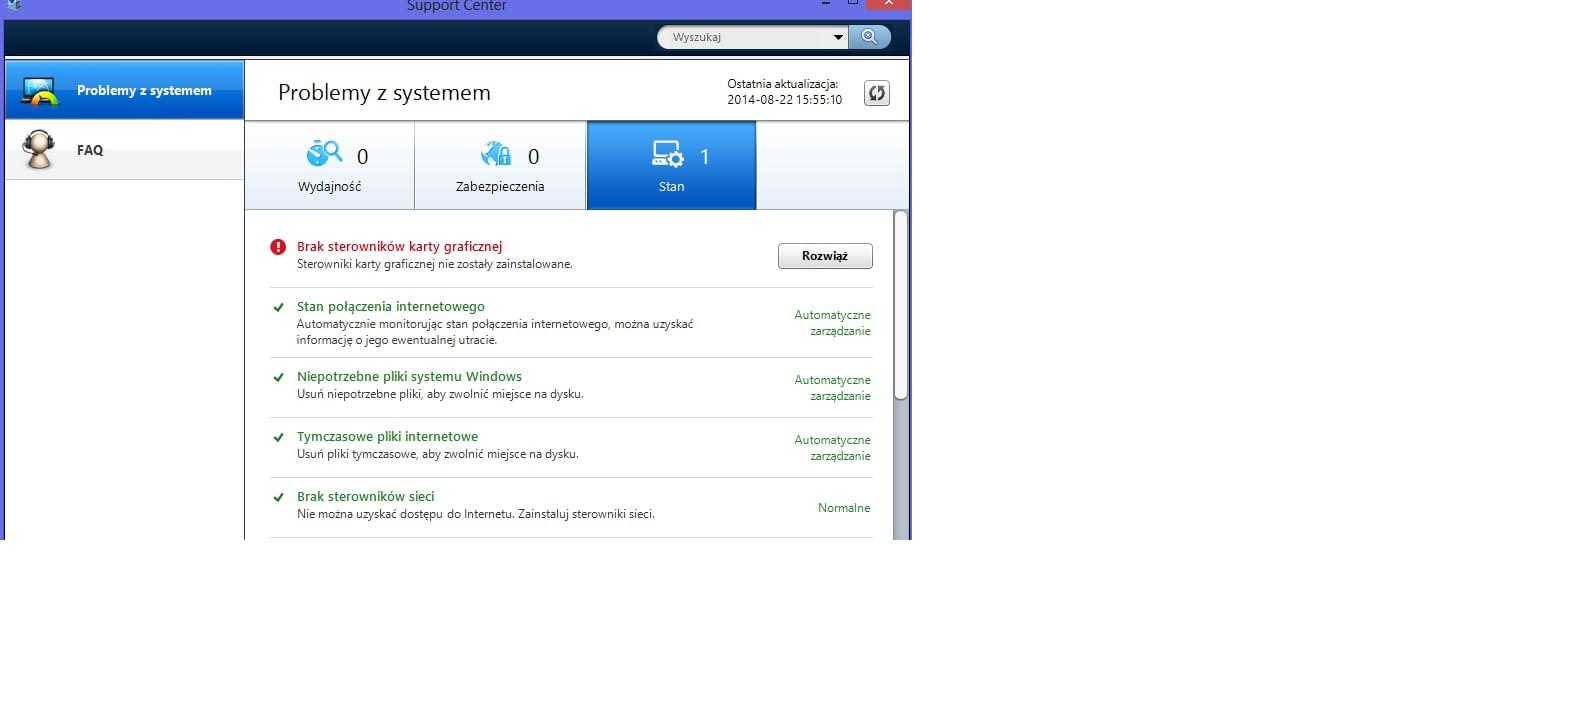Click the FAQ headset person icon
Screen dimensions: 1594x712
pos(39,150)
